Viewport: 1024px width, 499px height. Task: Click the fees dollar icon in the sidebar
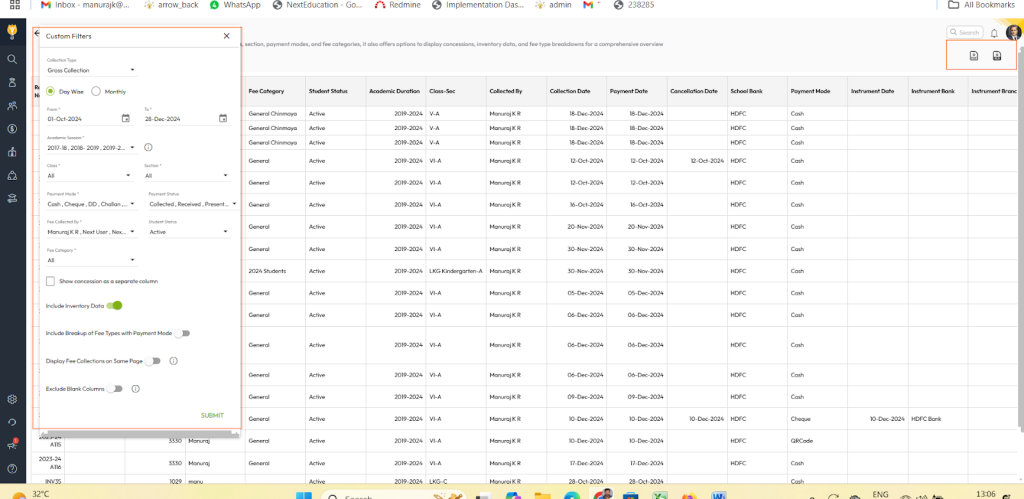click(x=12, y=128)
